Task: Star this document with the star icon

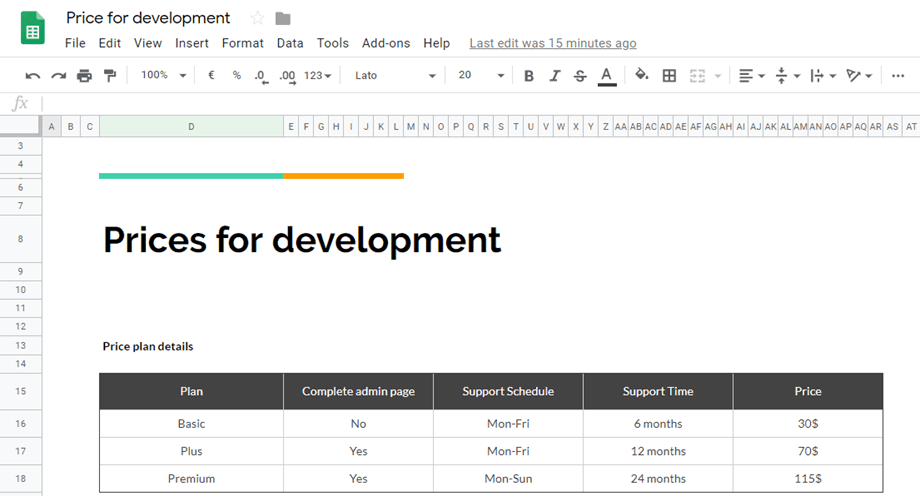Action: coord(257,18)
